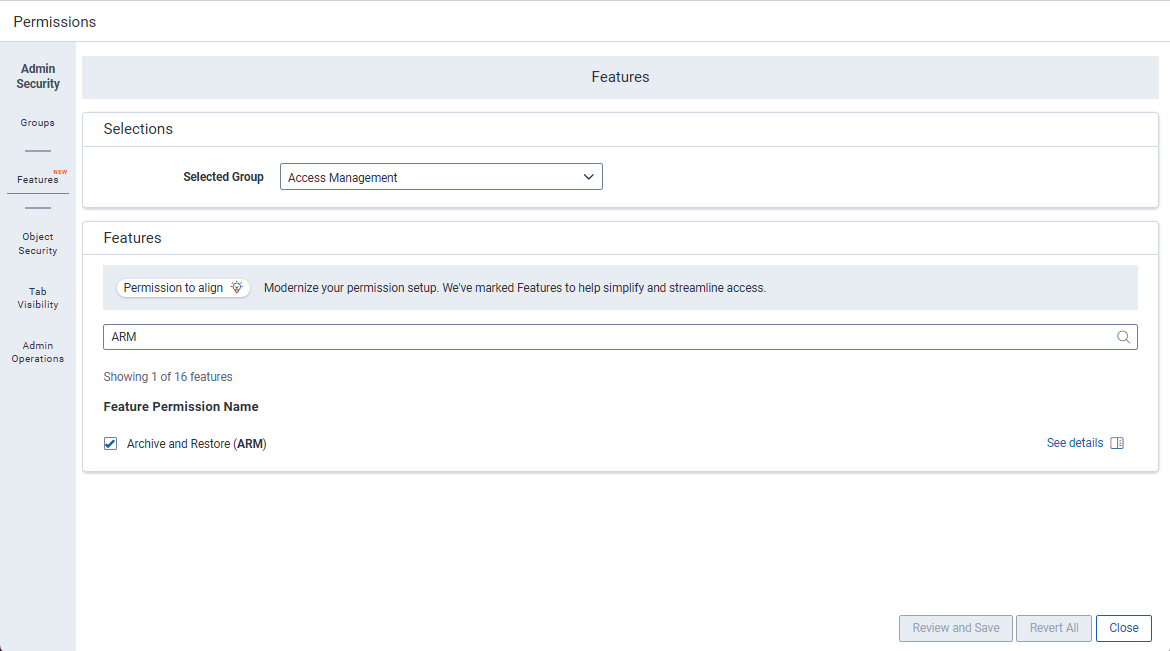Viewport: 1170px width, 651px height.
Task: Click Review and Save button
Action: tap(955, 628)
